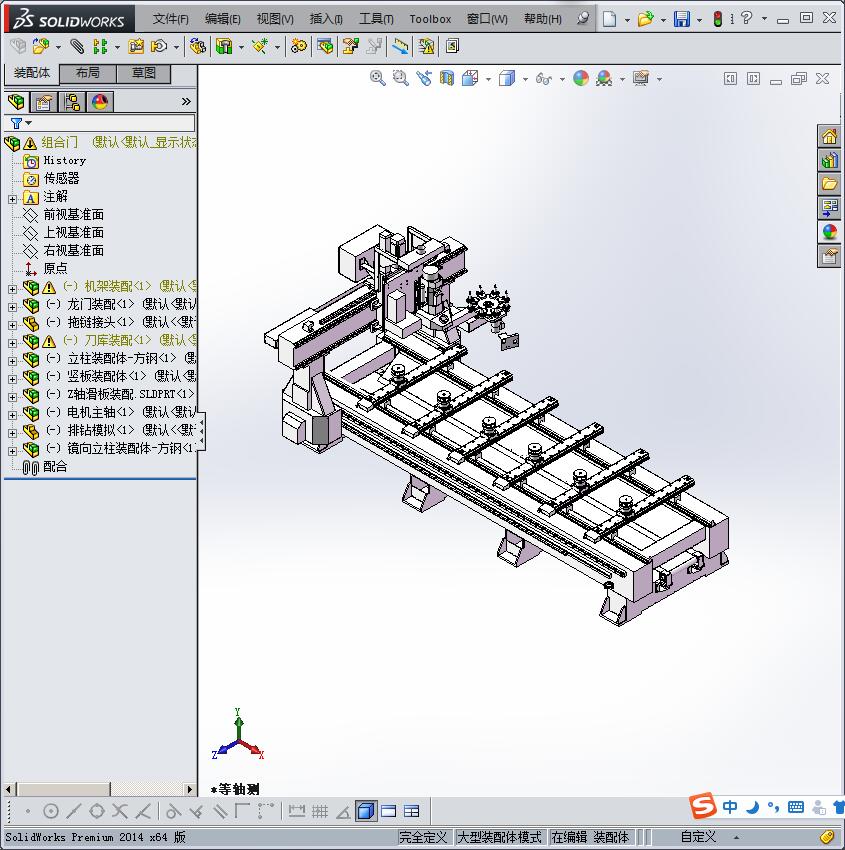Viewport: 845px width, 850px height.
Task: Click the Move Component icon
Action: coord(159,47)
